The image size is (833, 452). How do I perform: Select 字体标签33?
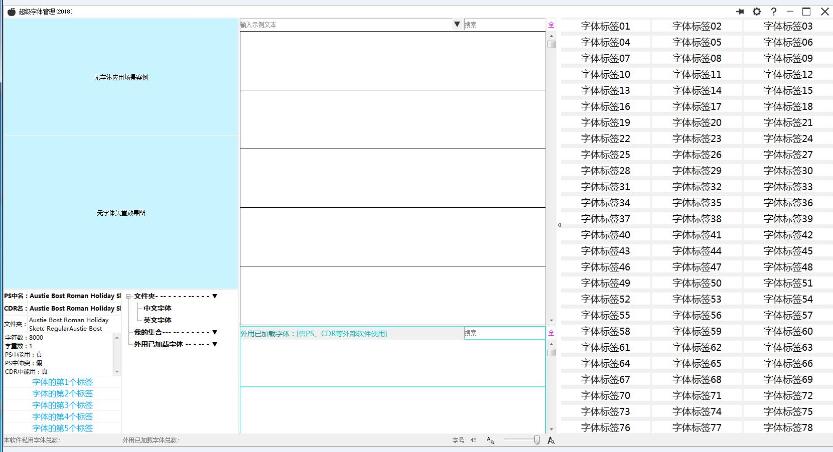tap(788, 186)
